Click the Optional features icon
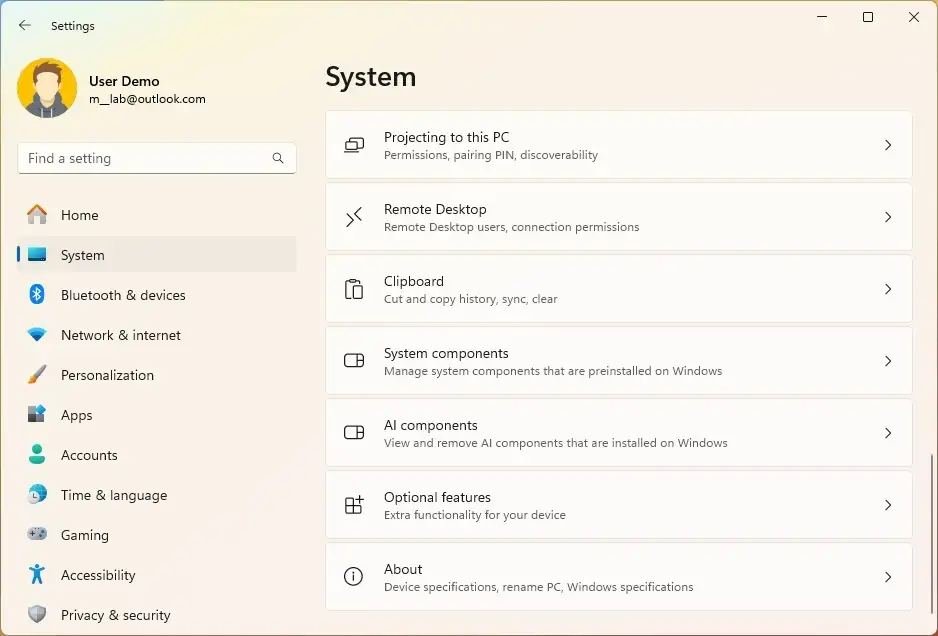 pyautogui.click(x=354, y=505)
